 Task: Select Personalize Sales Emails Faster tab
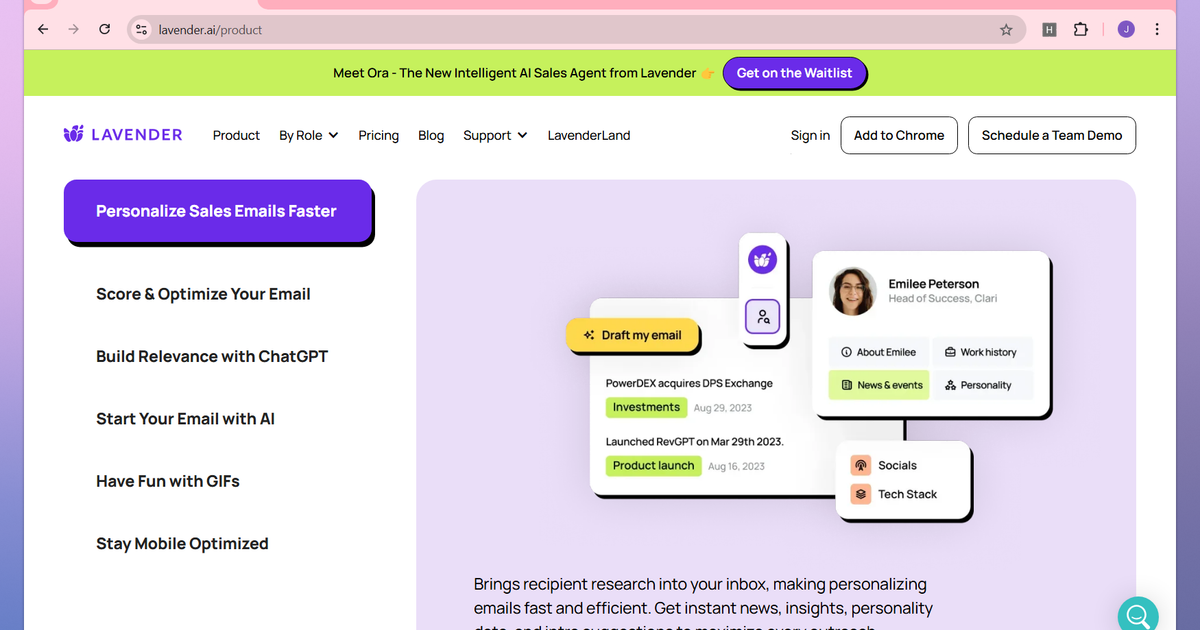coord(217,211)
